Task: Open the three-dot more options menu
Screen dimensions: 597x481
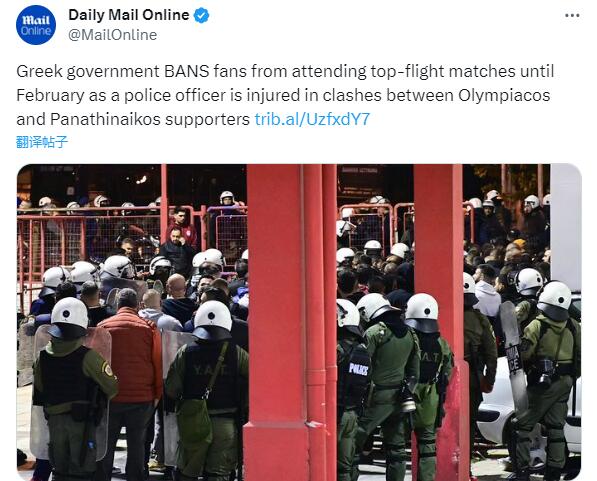Action: coord(572,16)
